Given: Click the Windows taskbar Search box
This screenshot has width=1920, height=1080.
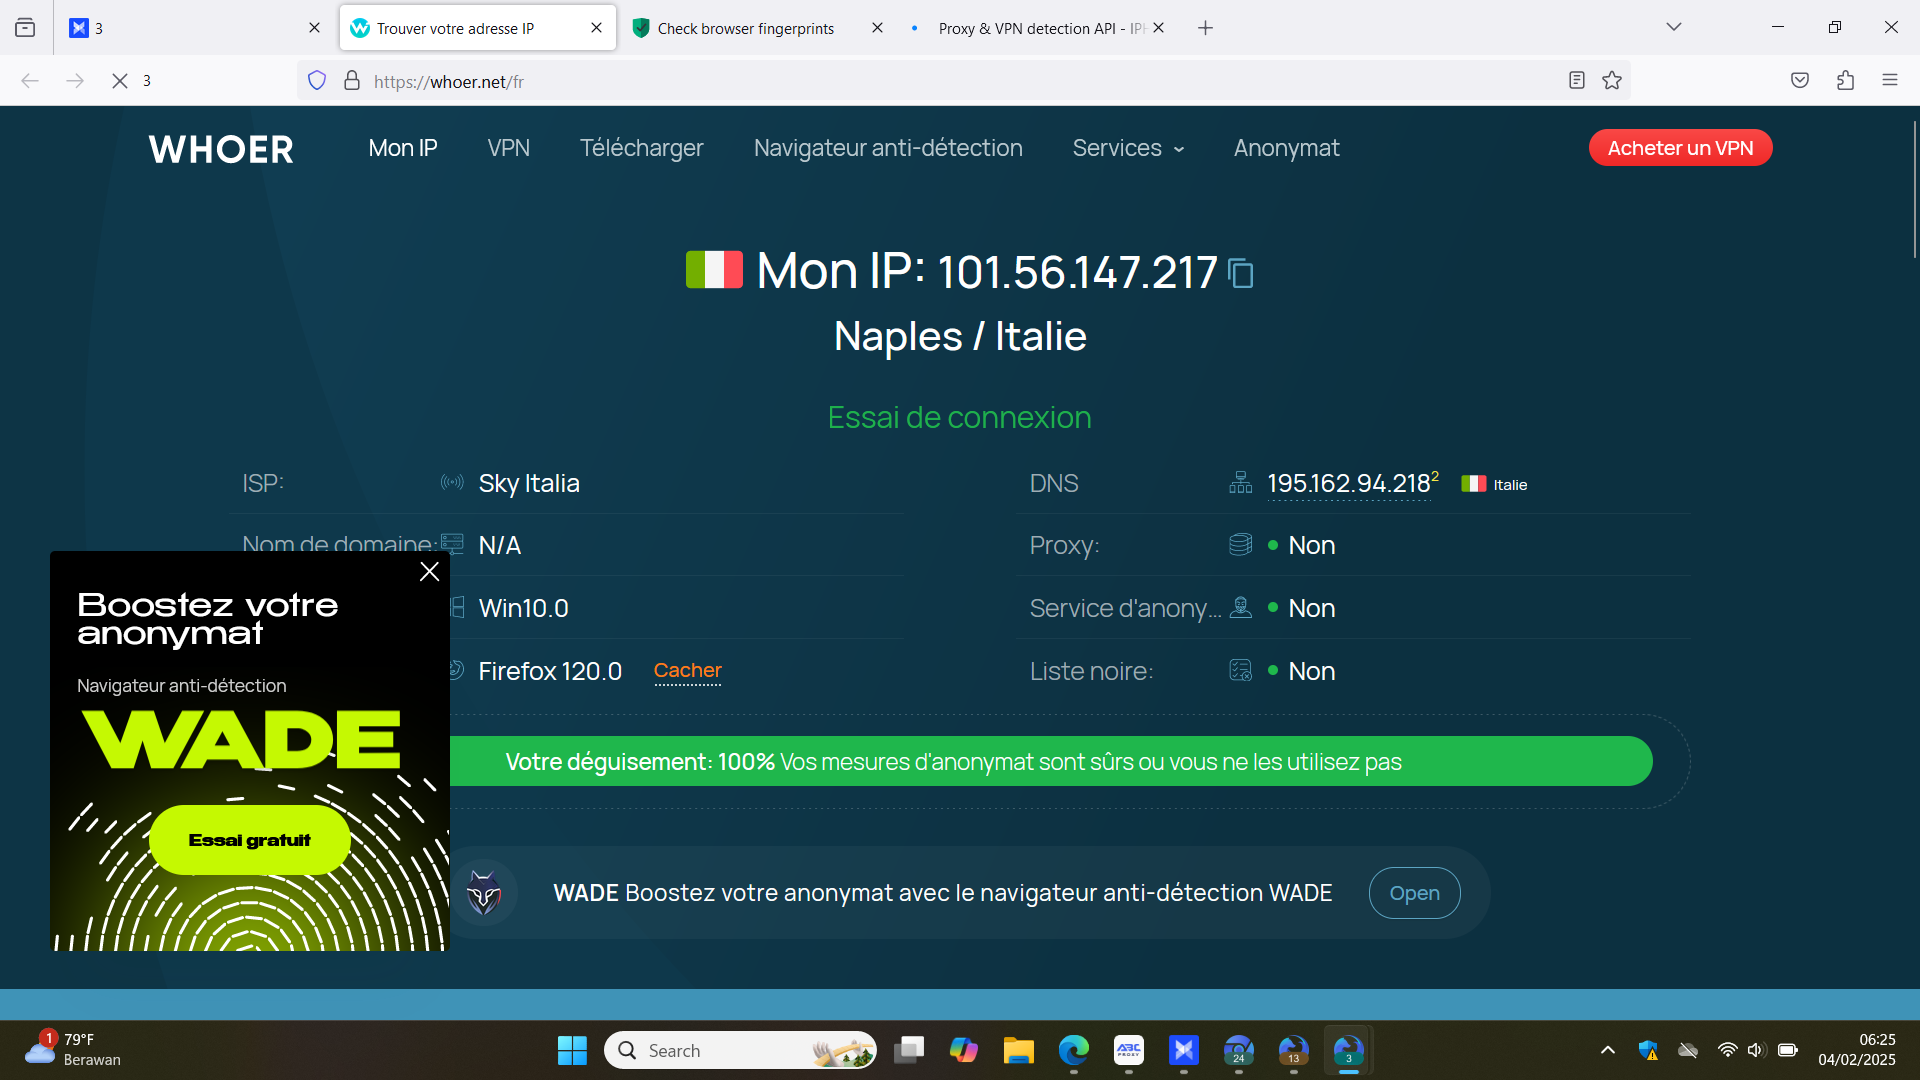Looking at the screenshot, I should (740, 1050).
